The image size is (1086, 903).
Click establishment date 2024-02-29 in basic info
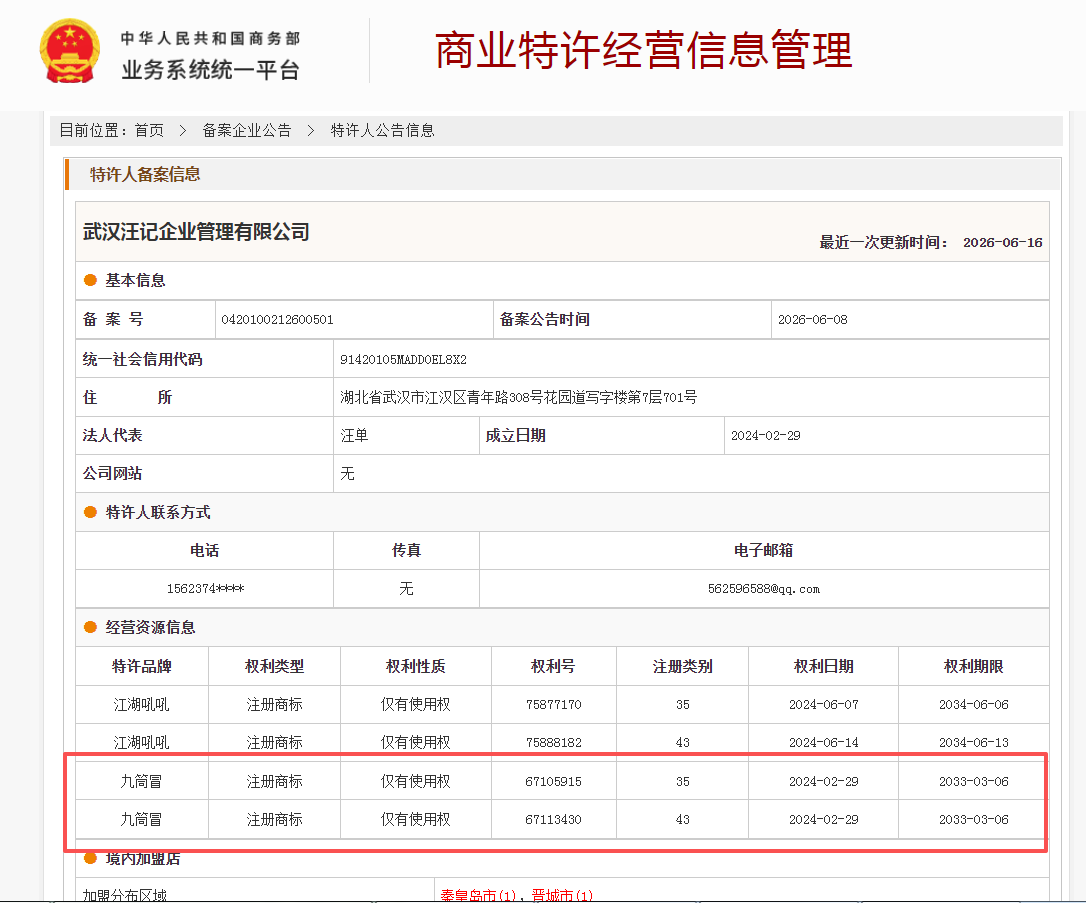point(765,436)
